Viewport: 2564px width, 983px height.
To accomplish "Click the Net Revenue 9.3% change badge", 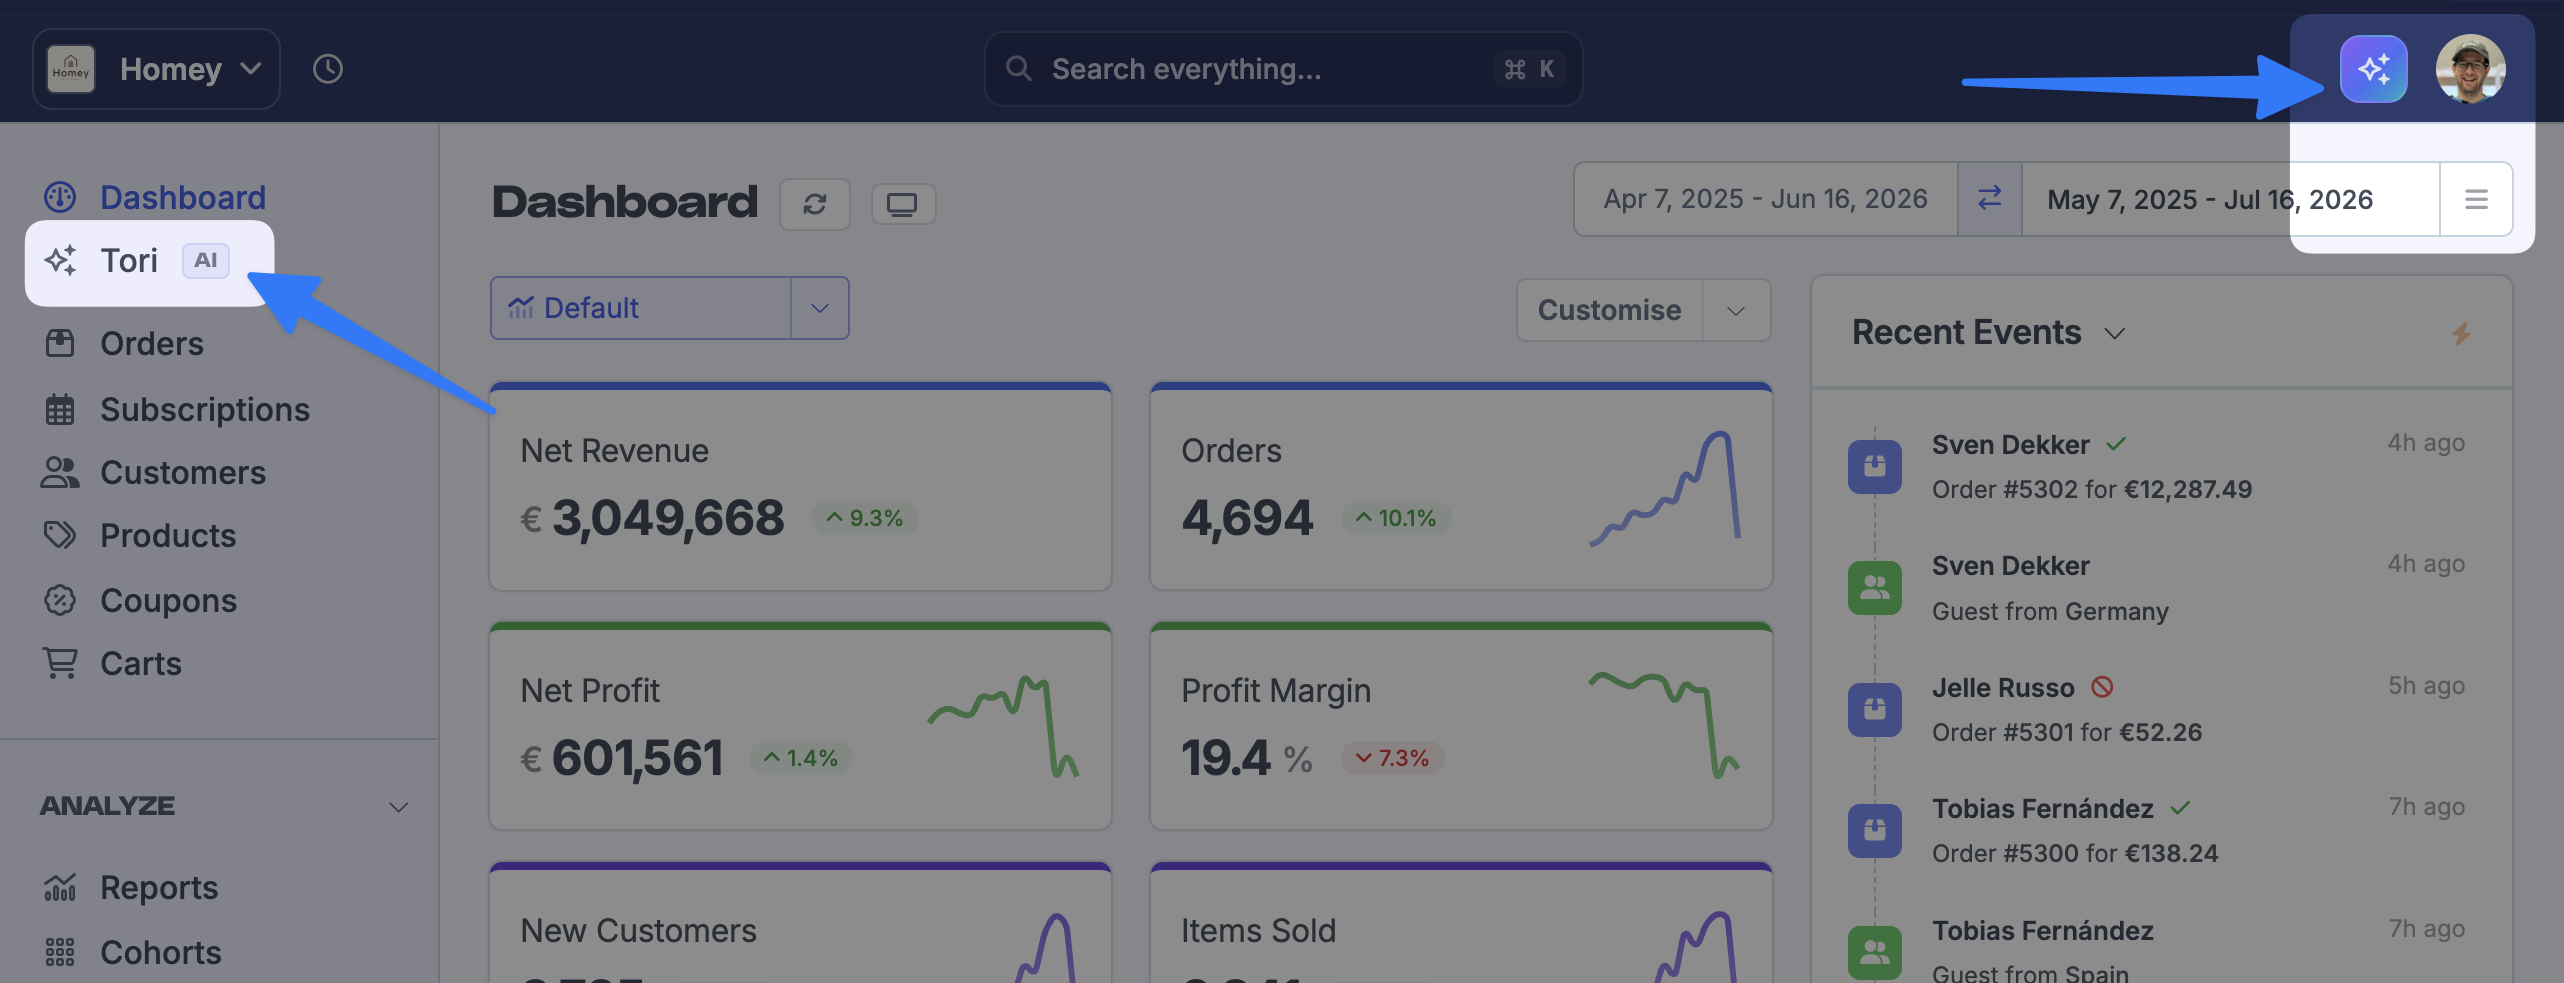I will [864, 518].
